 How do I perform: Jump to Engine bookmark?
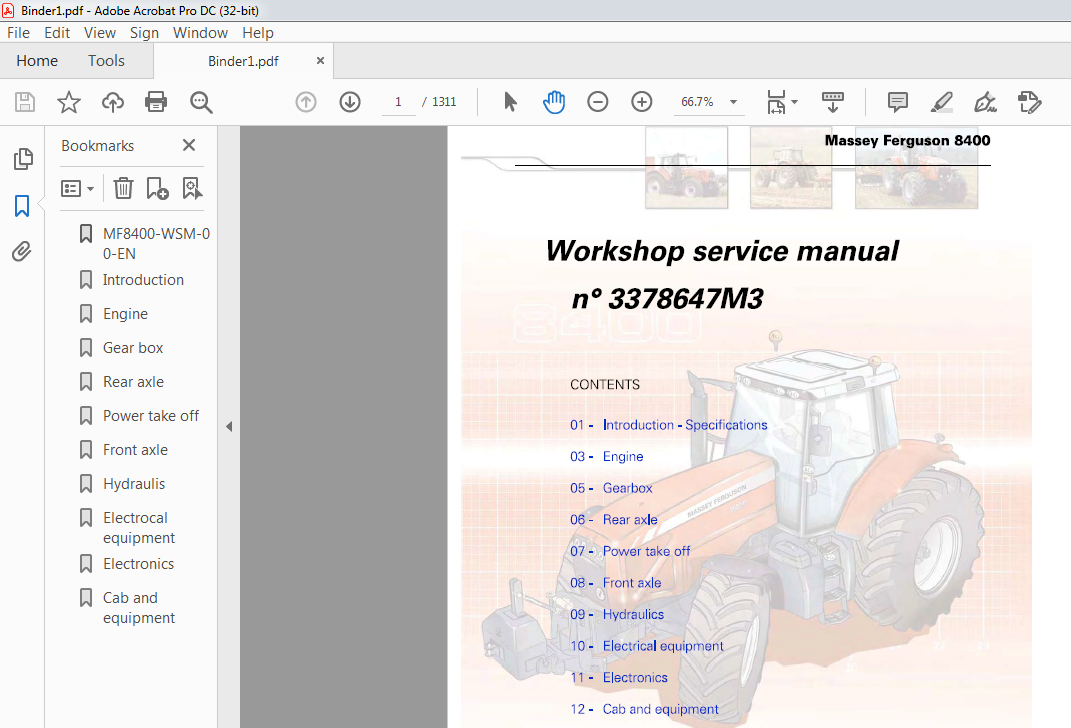click(125, 314)
